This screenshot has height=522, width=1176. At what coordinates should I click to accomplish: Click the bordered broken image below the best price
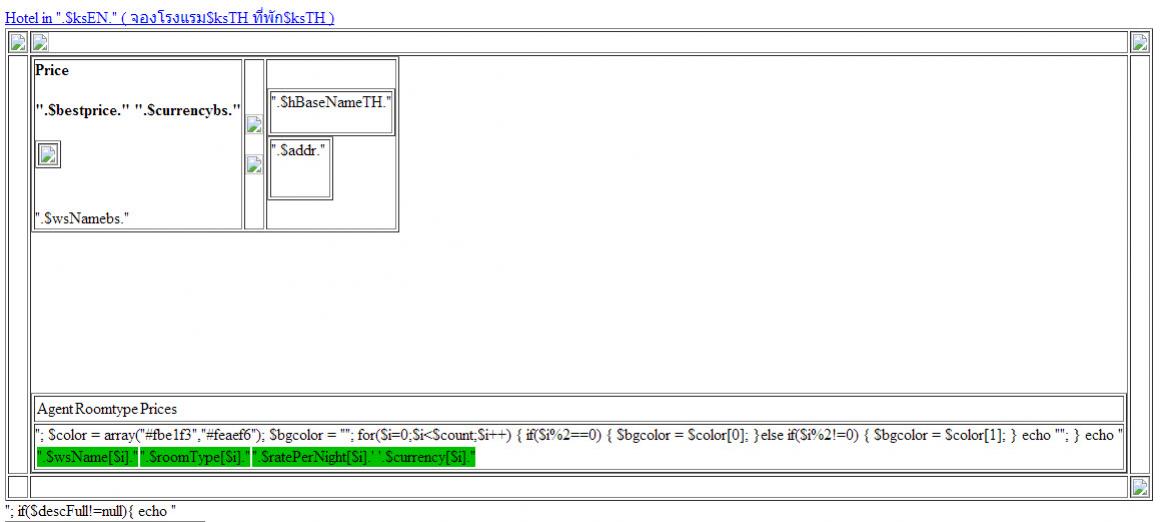coord(49,155)
